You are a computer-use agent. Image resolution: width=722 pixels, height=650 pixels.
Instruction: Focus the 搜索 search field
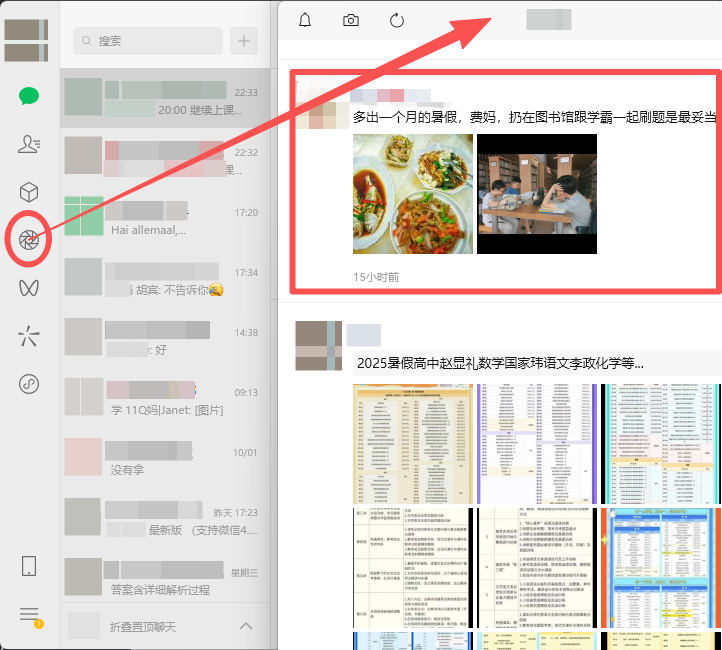[148, 41]
